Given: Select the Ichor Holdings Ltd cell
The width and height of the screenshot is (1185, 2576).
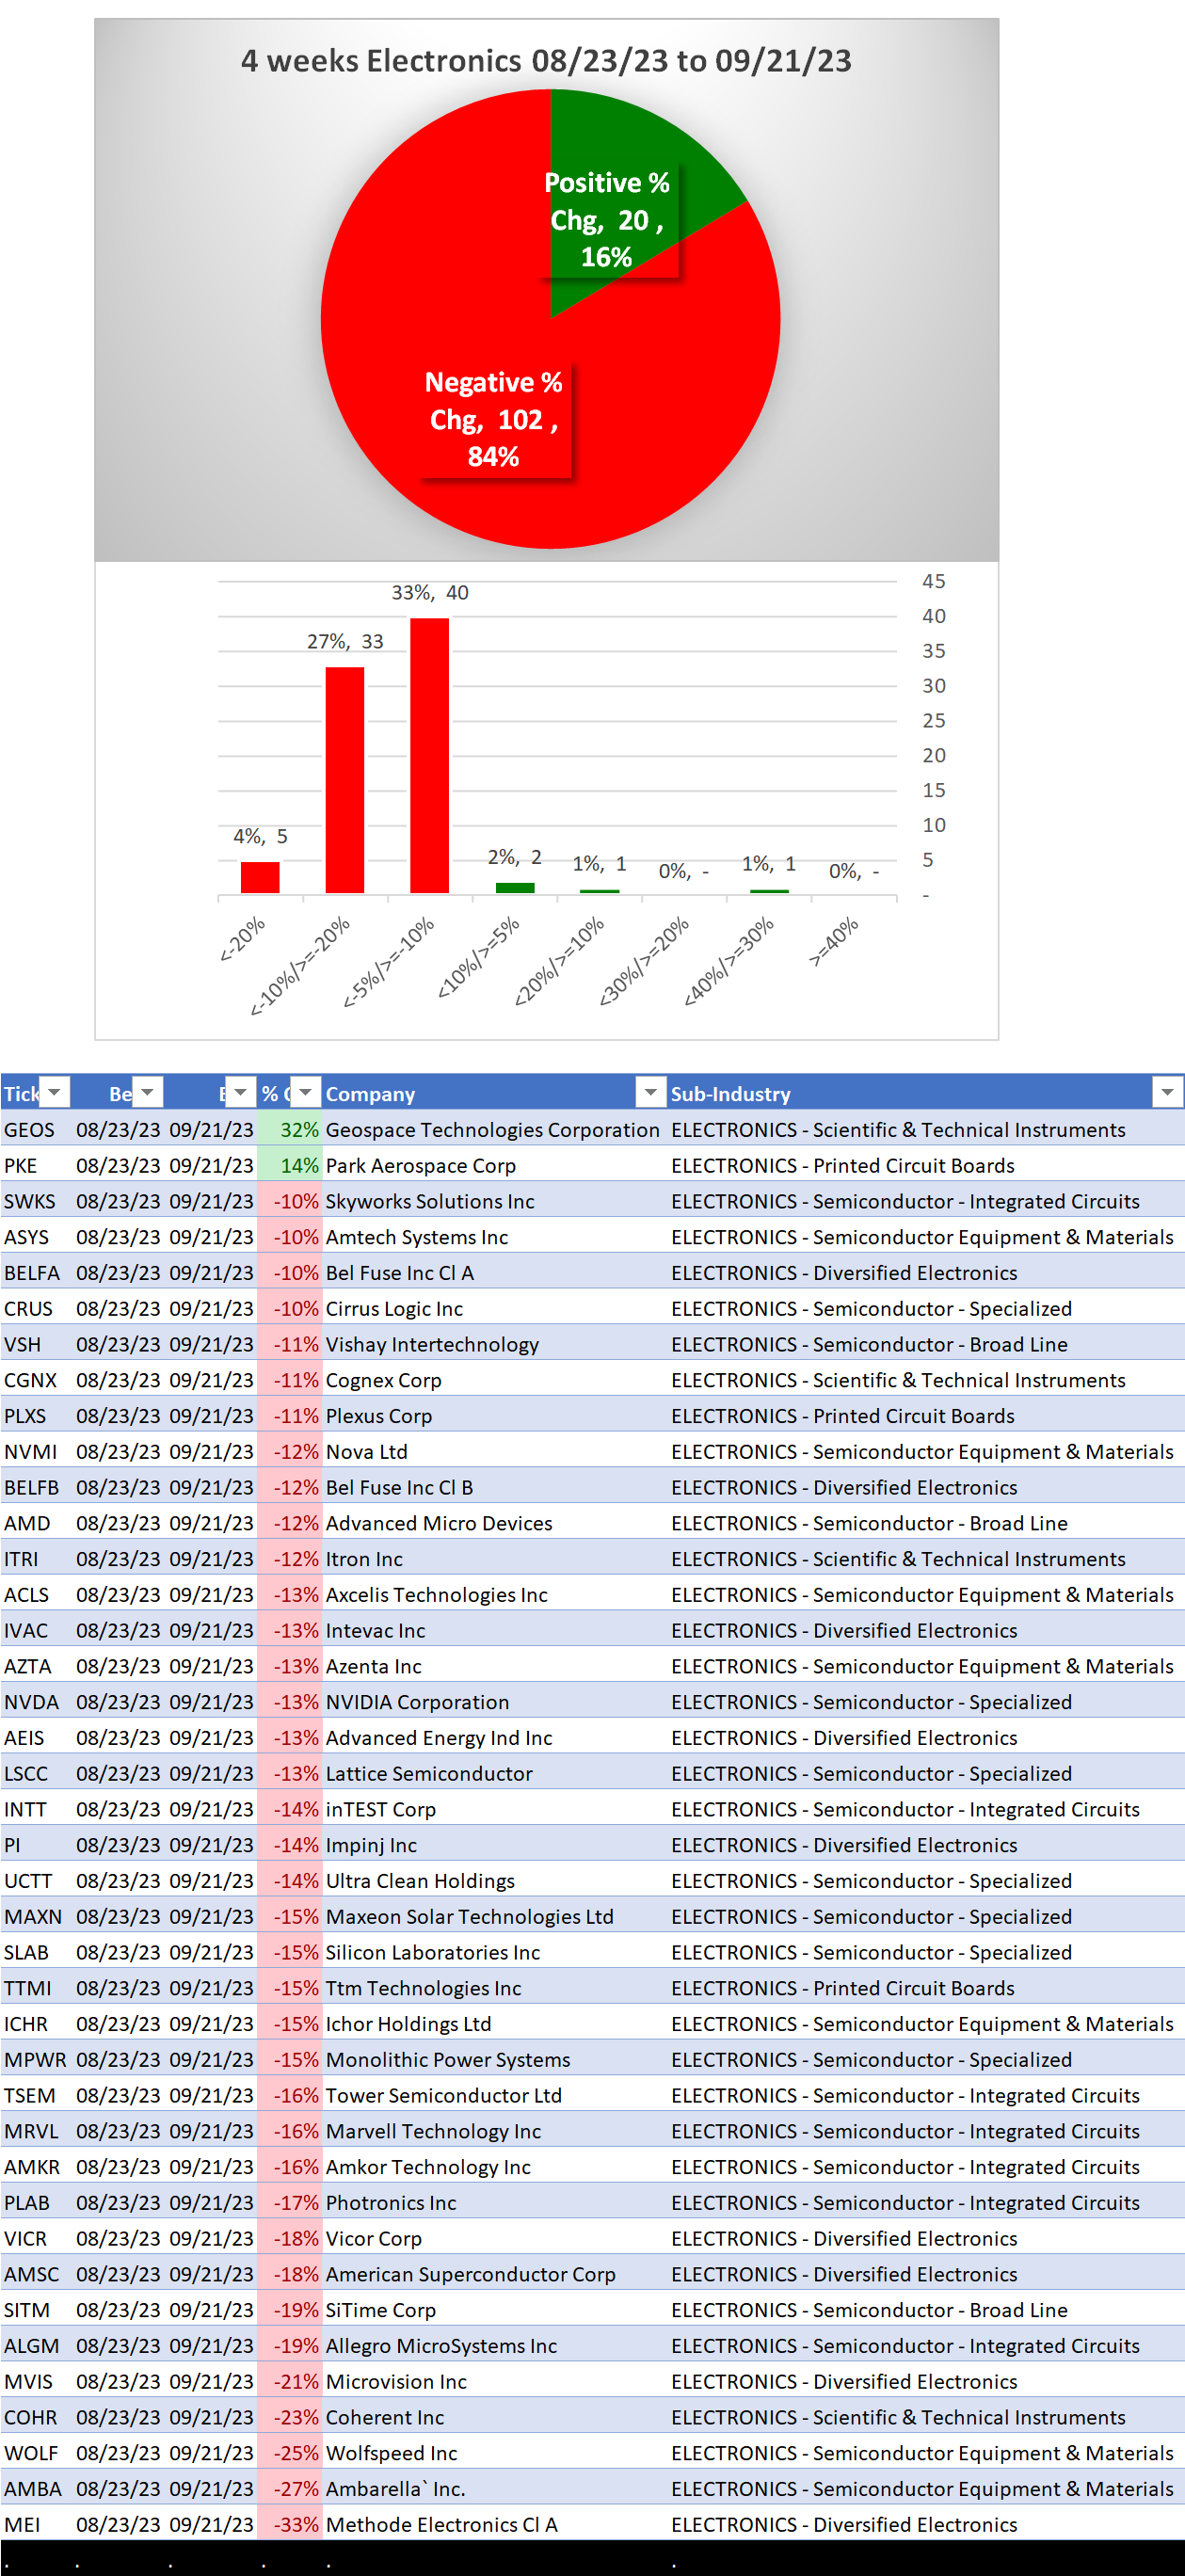Looking at the screenshot, I should [494, 2024].
